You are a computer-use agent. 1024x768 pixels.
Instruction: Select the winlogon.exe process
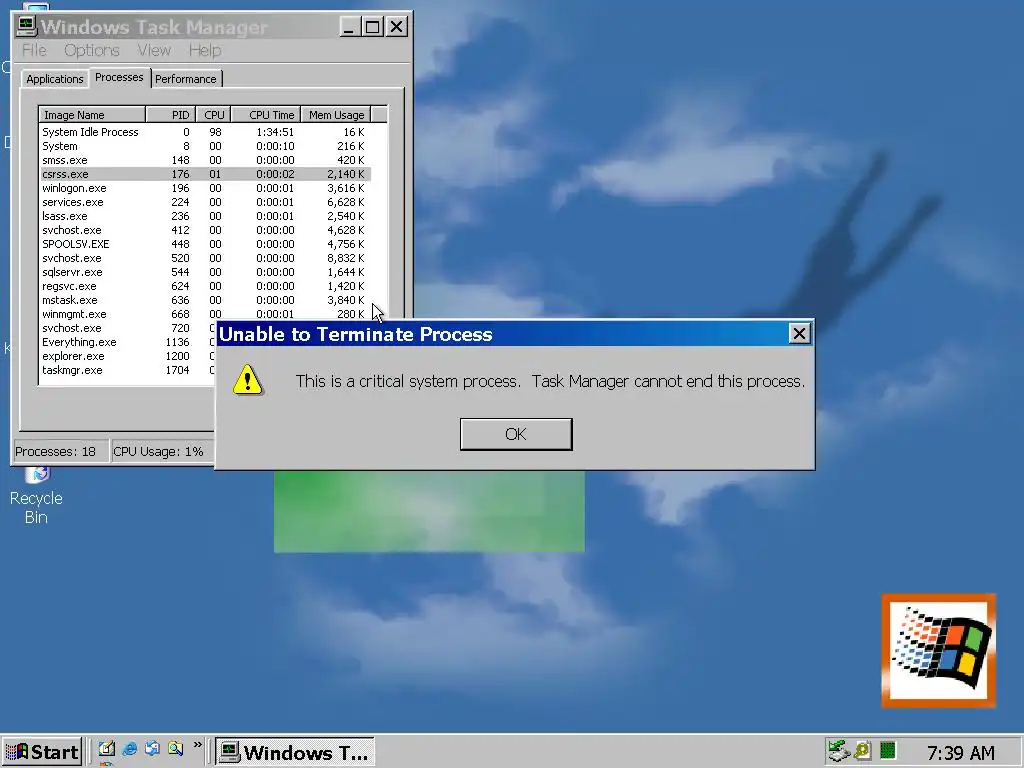(x=205, y=188)
